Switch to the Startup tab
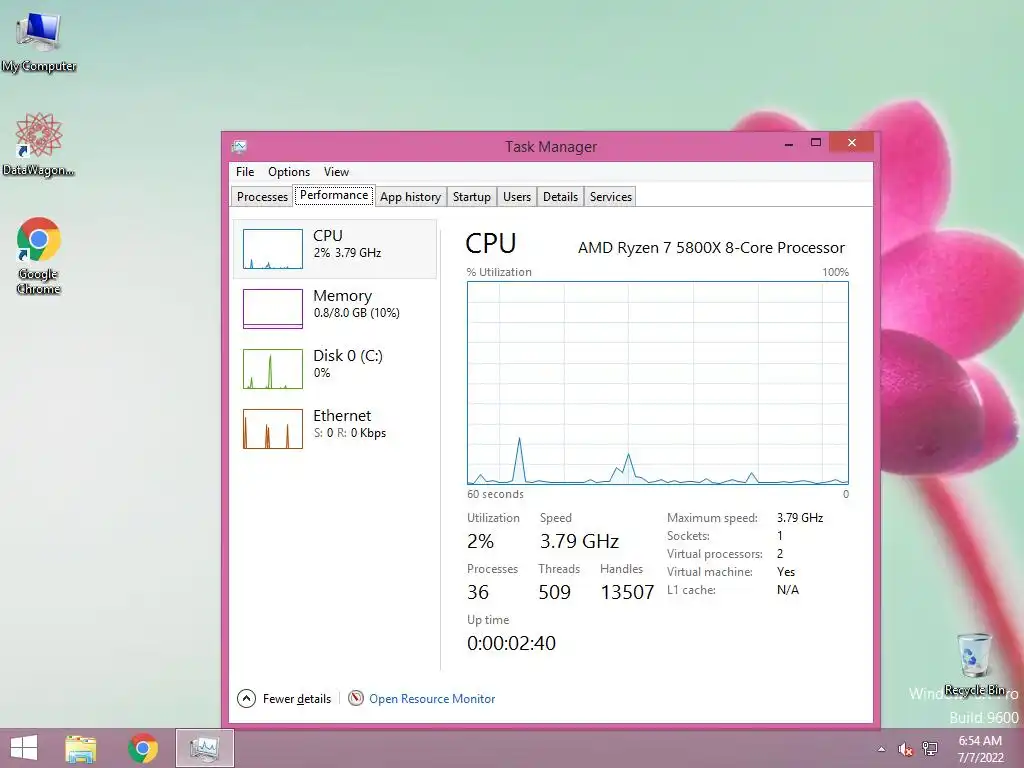Image resolution: width=1024 pixels, height=768 pixels. click(472, 197)
